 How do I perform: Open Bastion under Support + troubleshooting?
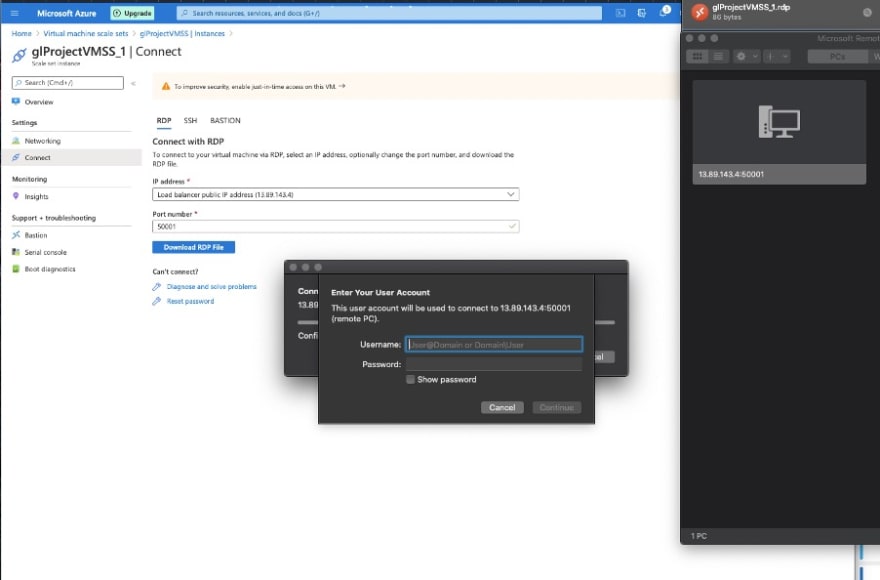35,235
